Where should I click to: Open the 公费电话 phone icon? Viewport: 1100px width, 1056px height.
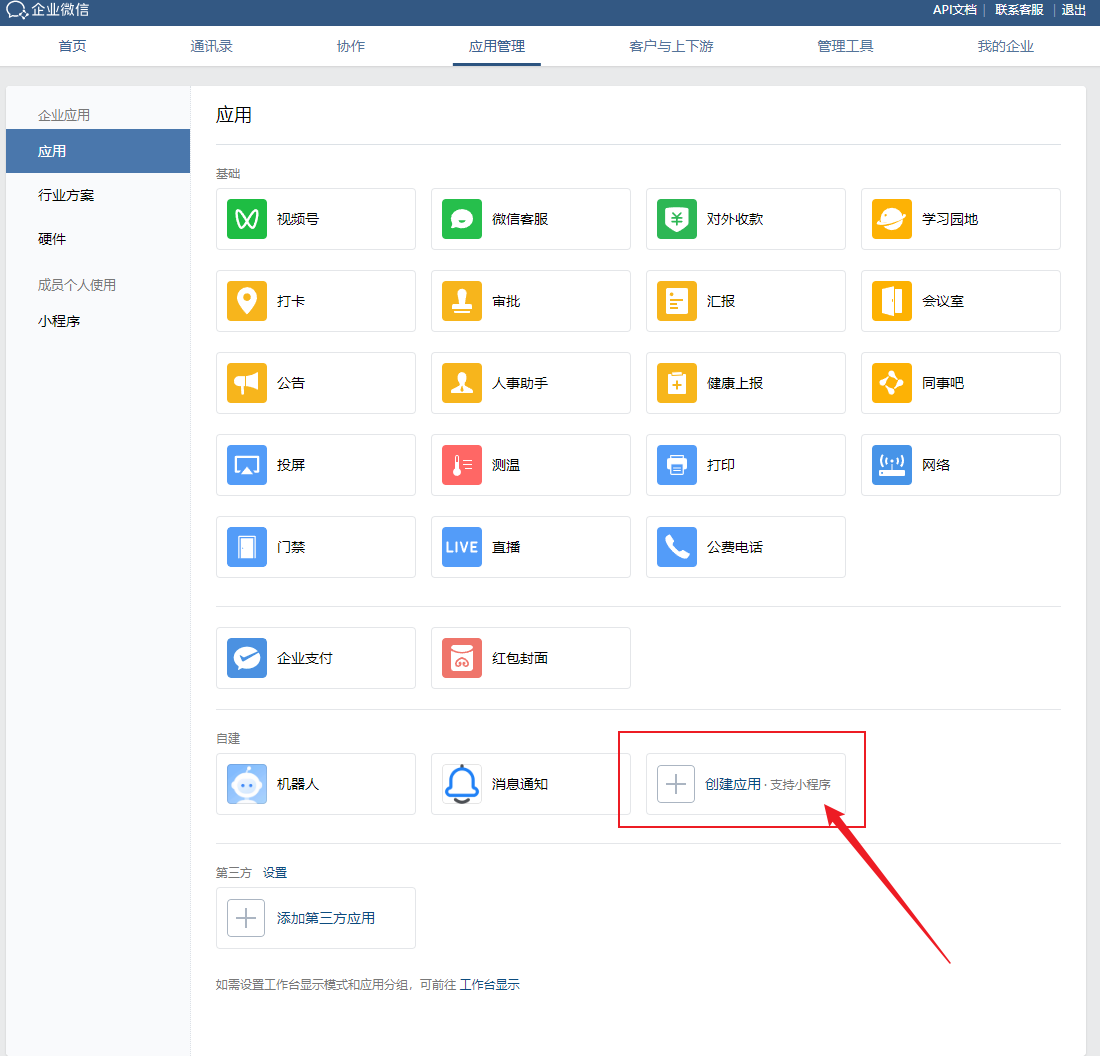[x=676, y=547]
